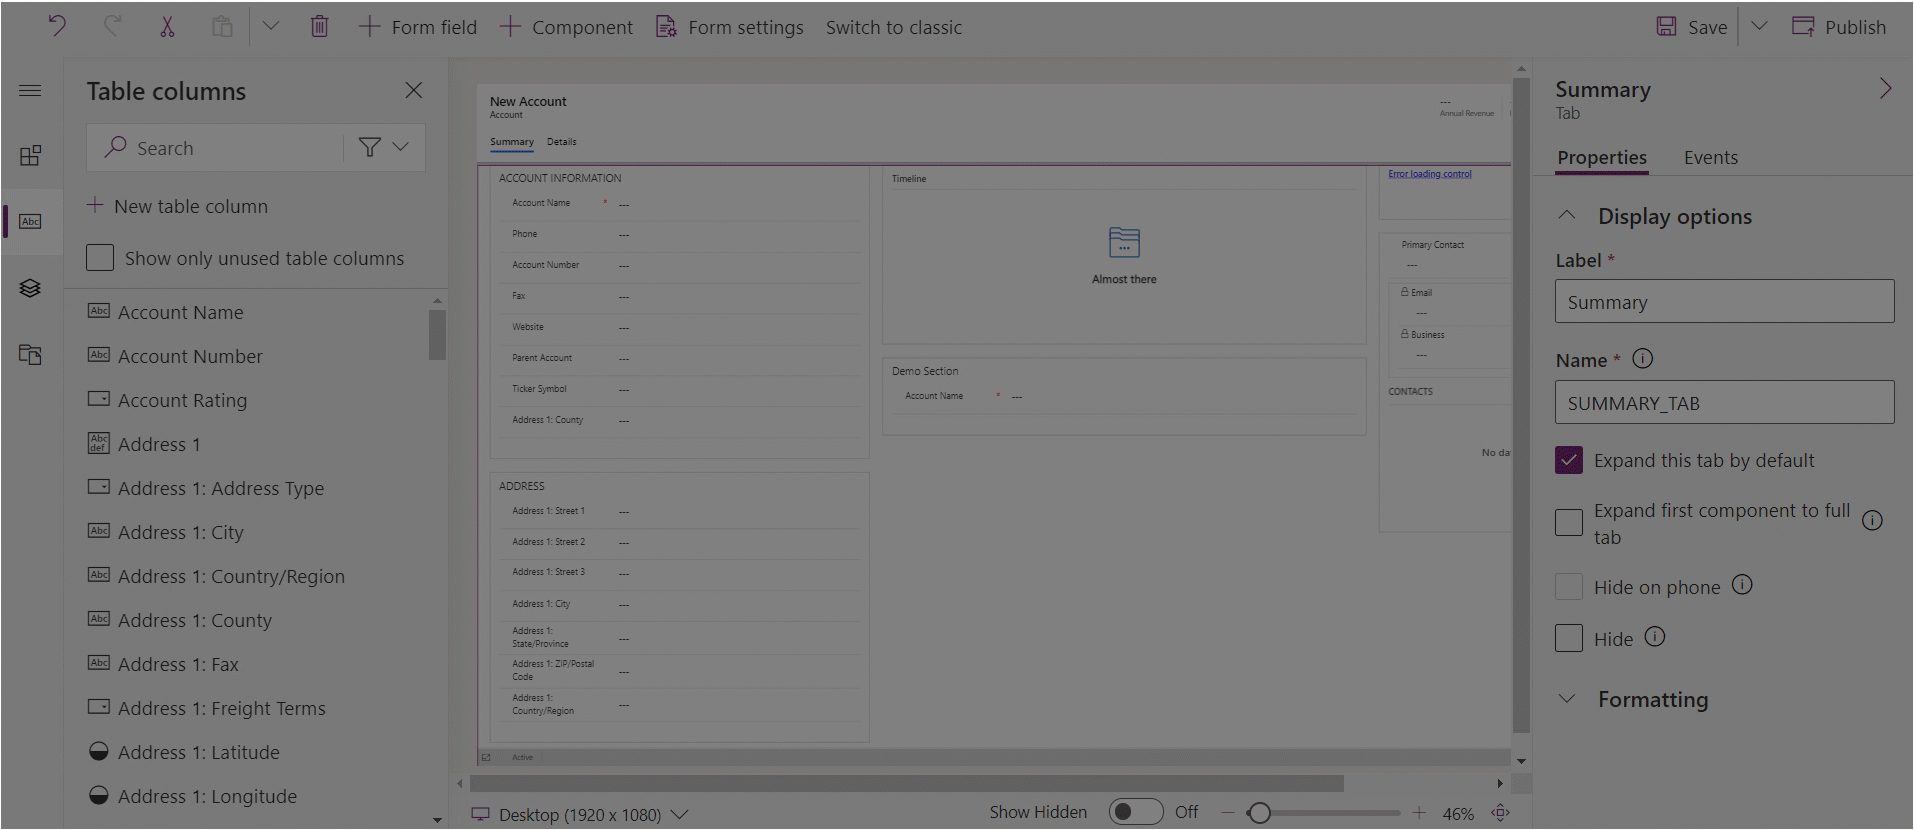The image size is (1914, 830).
Task: Open the Tree view layers icon
Action: (30, 288)
